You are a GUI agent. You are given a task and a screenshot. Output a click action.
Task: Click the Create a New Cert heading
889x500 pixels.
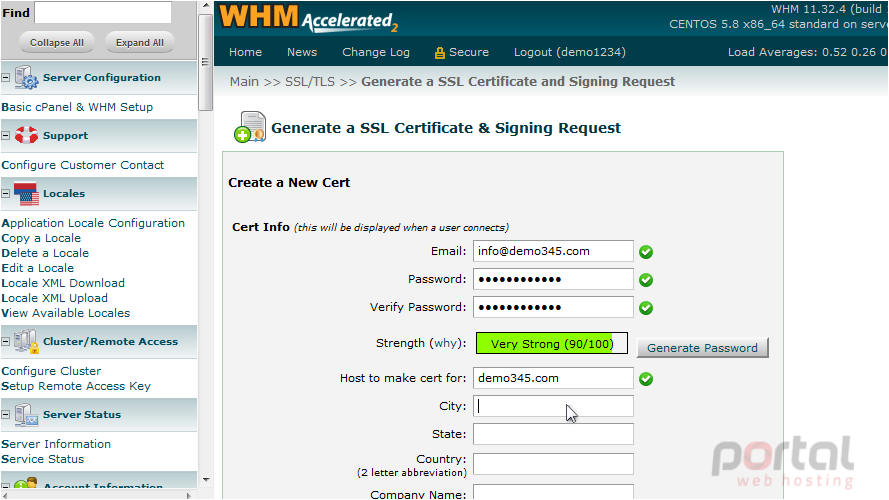289,183
